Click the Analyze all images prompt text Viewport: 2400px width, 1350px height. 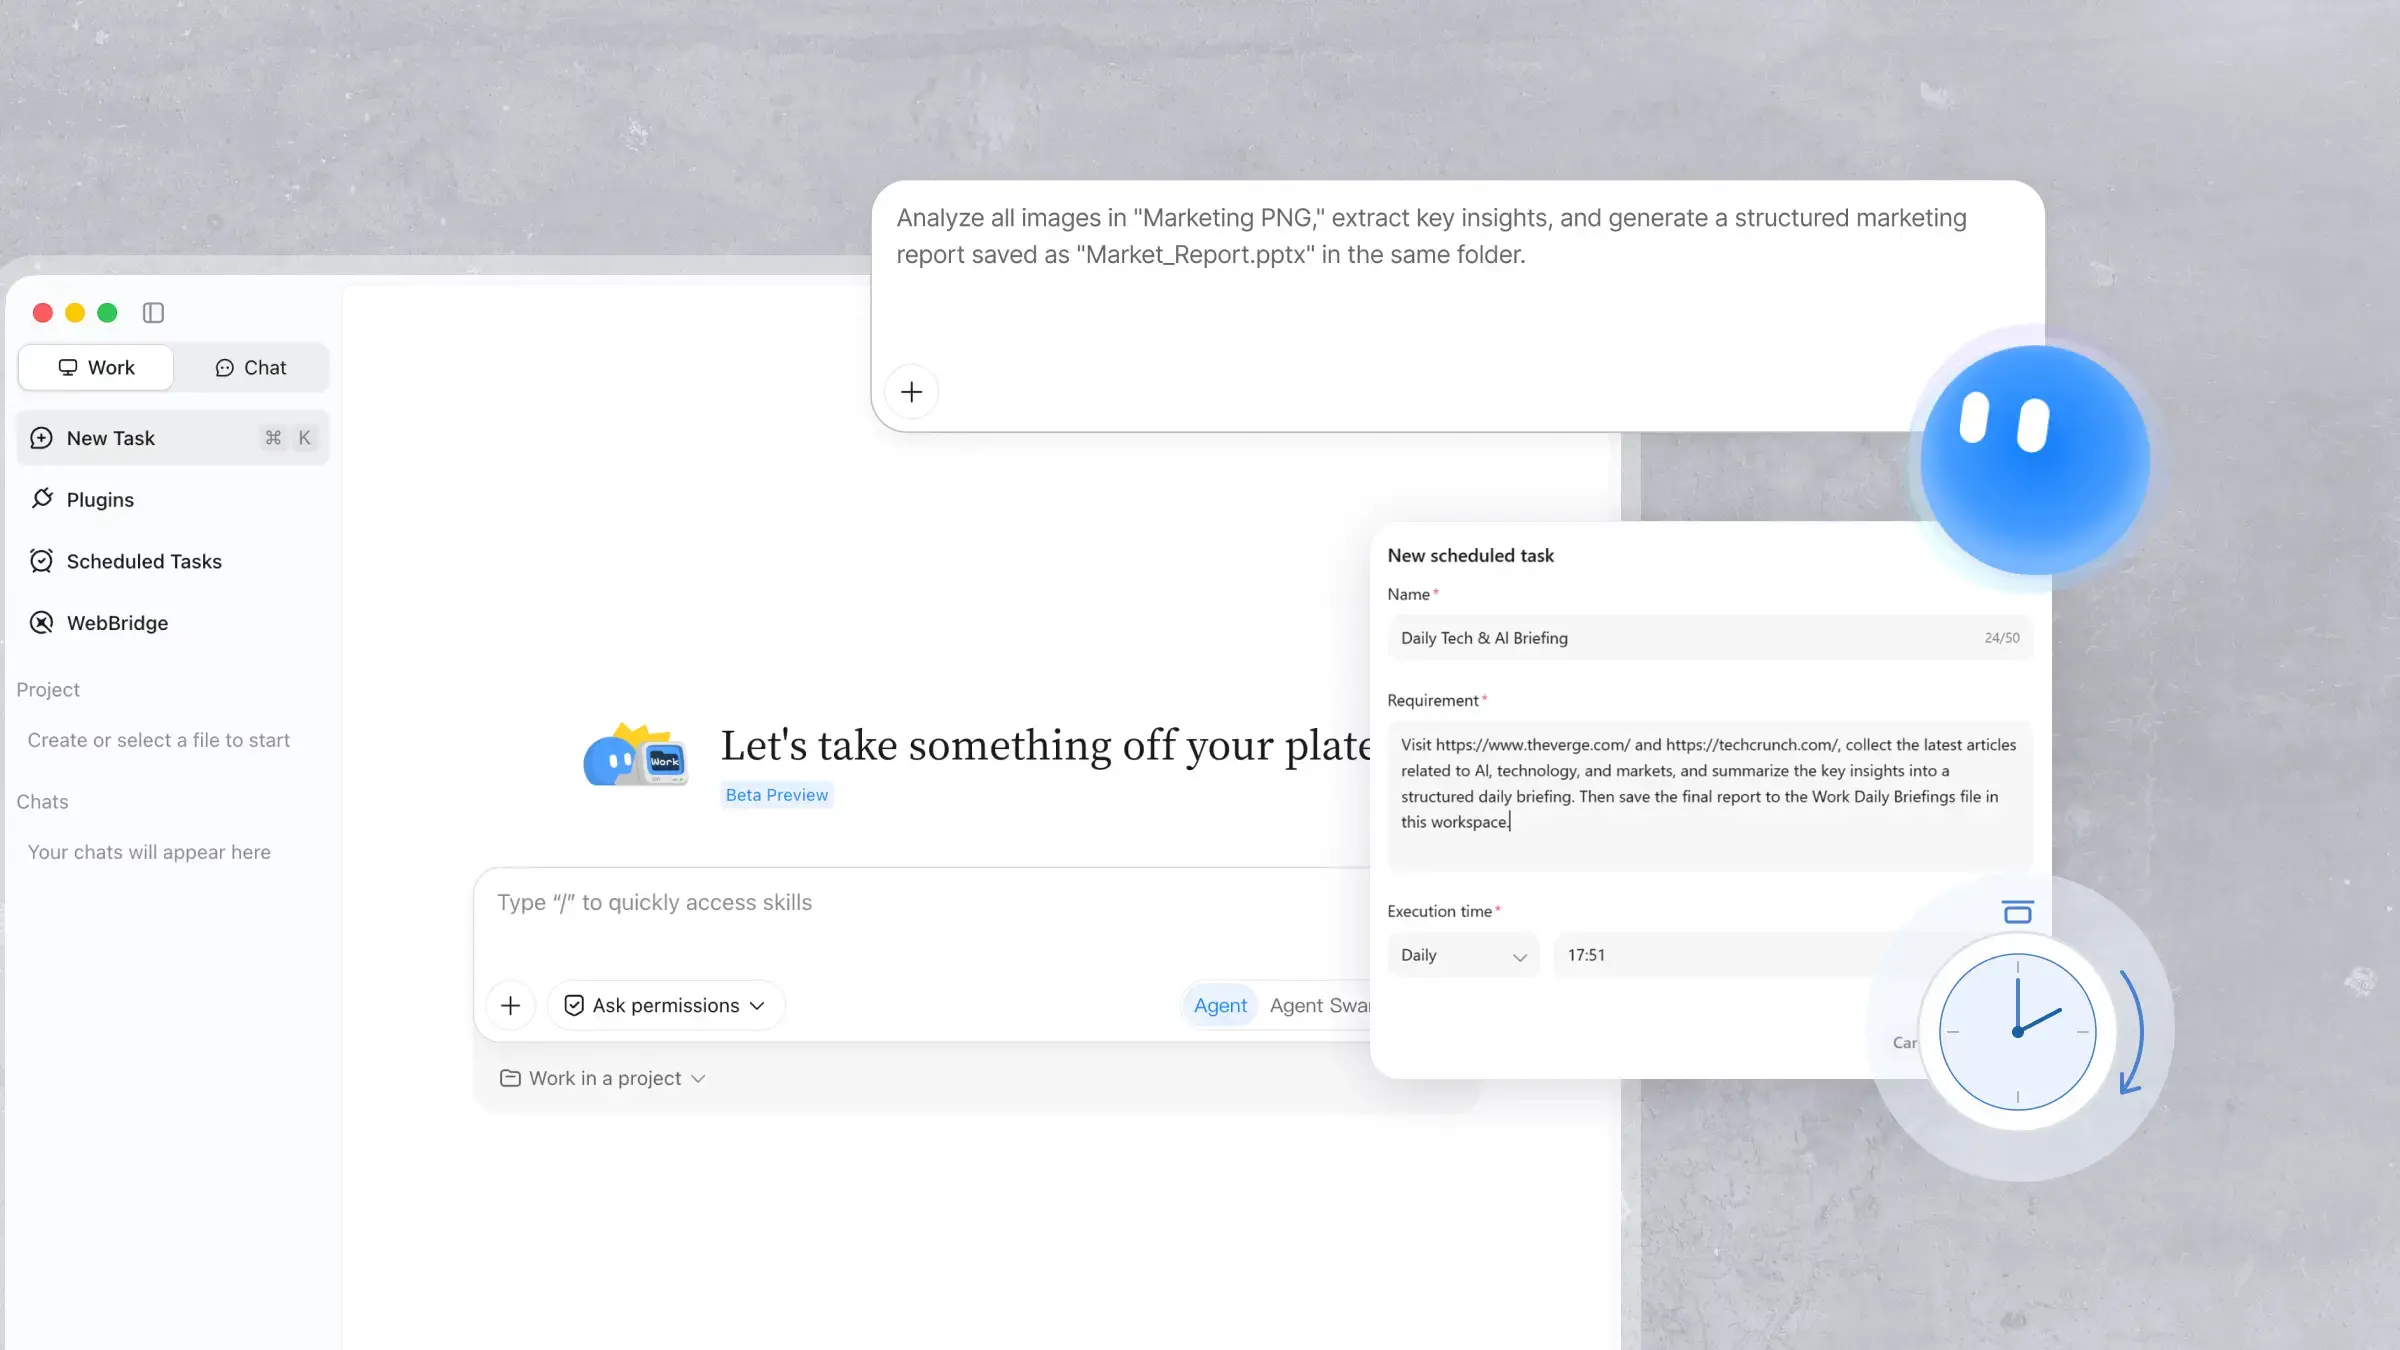tap(1431, 236)
